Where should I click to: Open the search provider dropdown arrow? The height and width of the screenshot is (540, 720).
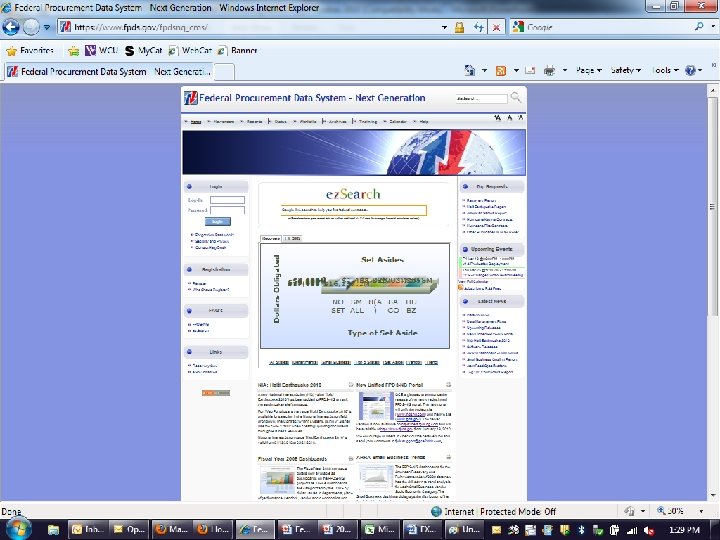pyautogui.click(x=713, y=27)
